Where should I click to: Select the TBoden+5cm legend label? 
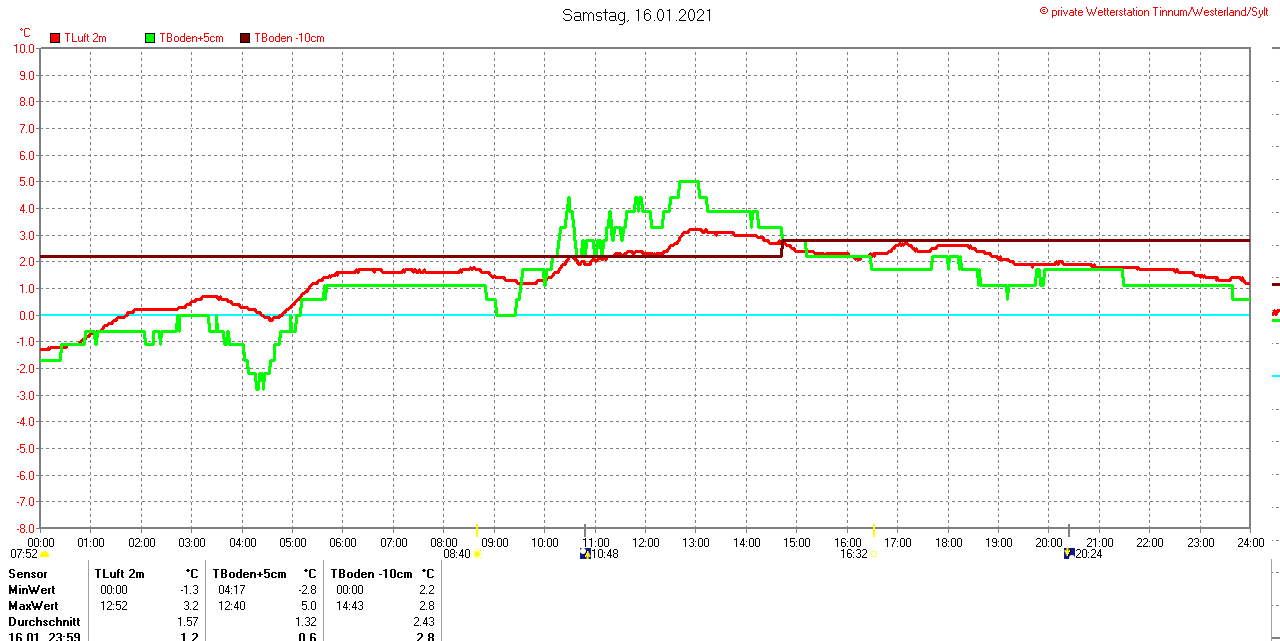click(191, 38)
